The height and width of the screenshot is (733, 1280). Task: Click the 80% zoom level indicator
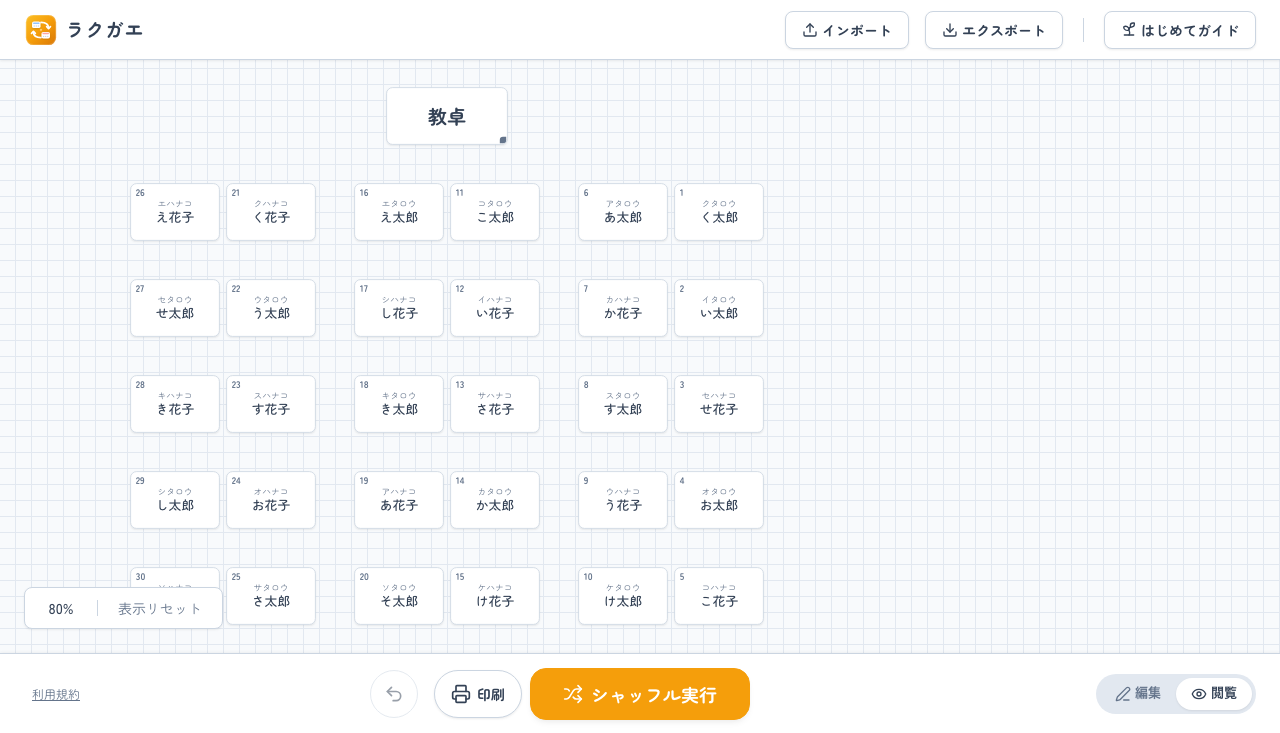pyautogui.click(x=61, y=608)
